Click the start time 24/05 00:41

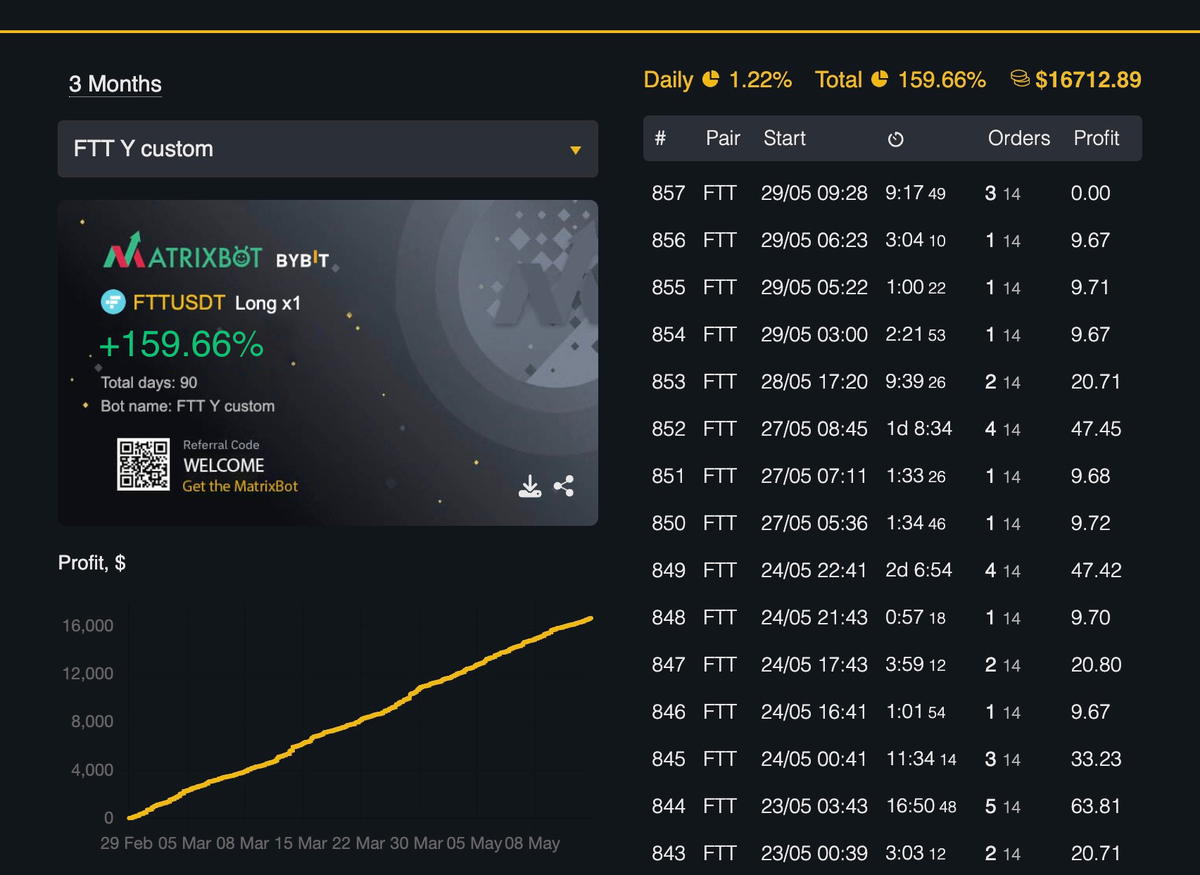pyautogui.click(x=814, y=759)
